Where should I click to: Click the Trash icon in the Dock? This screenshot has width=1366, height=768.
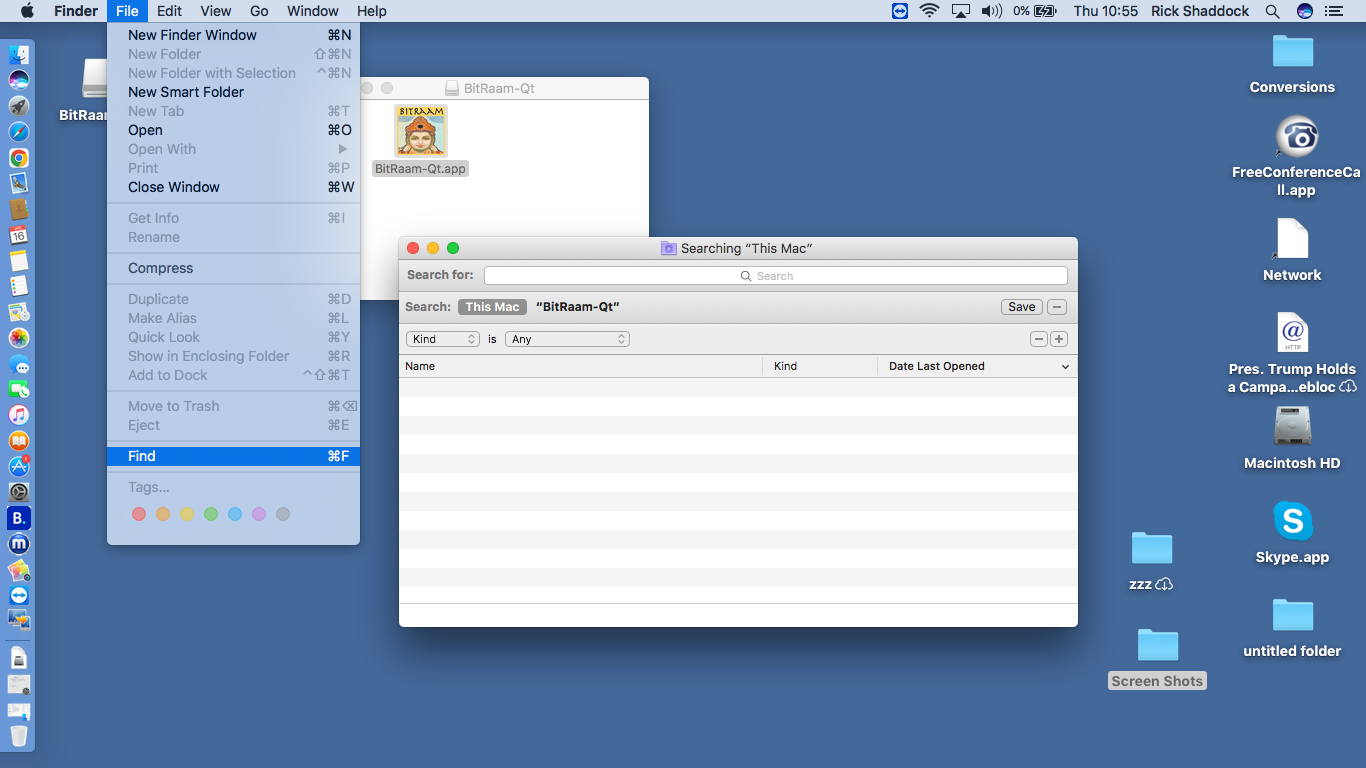(19, 736)
